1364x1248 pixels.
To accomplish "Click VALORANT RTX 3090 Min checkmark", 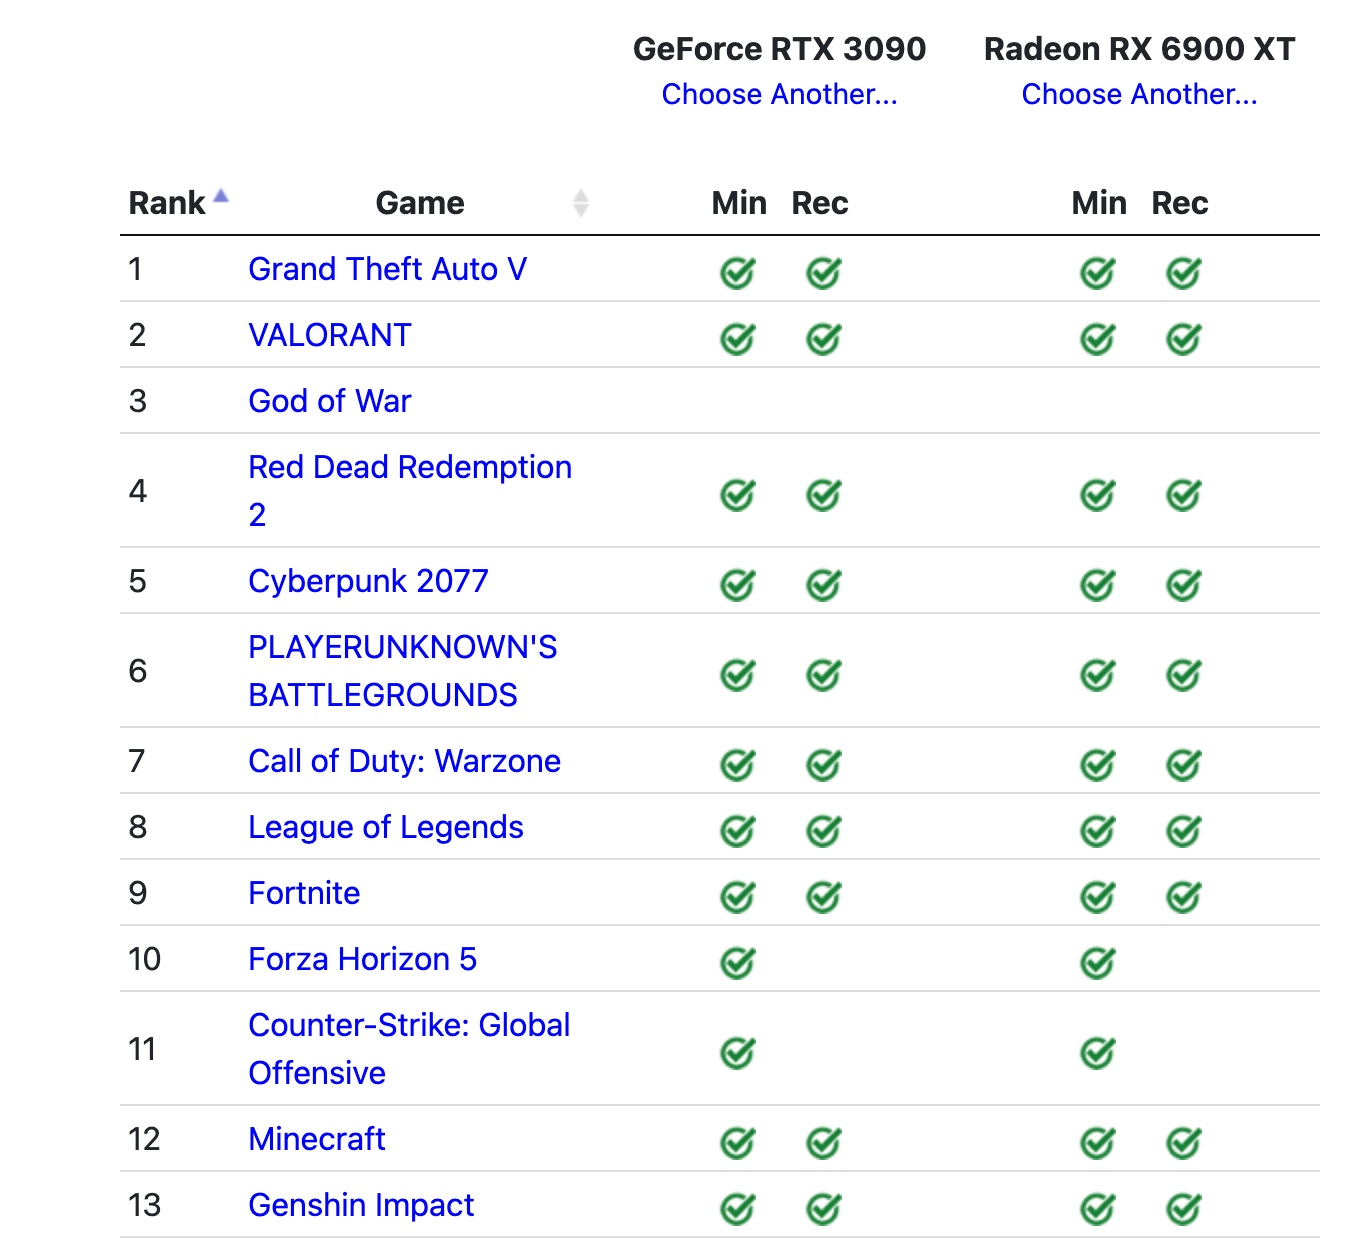I will (x=738, y=338).
